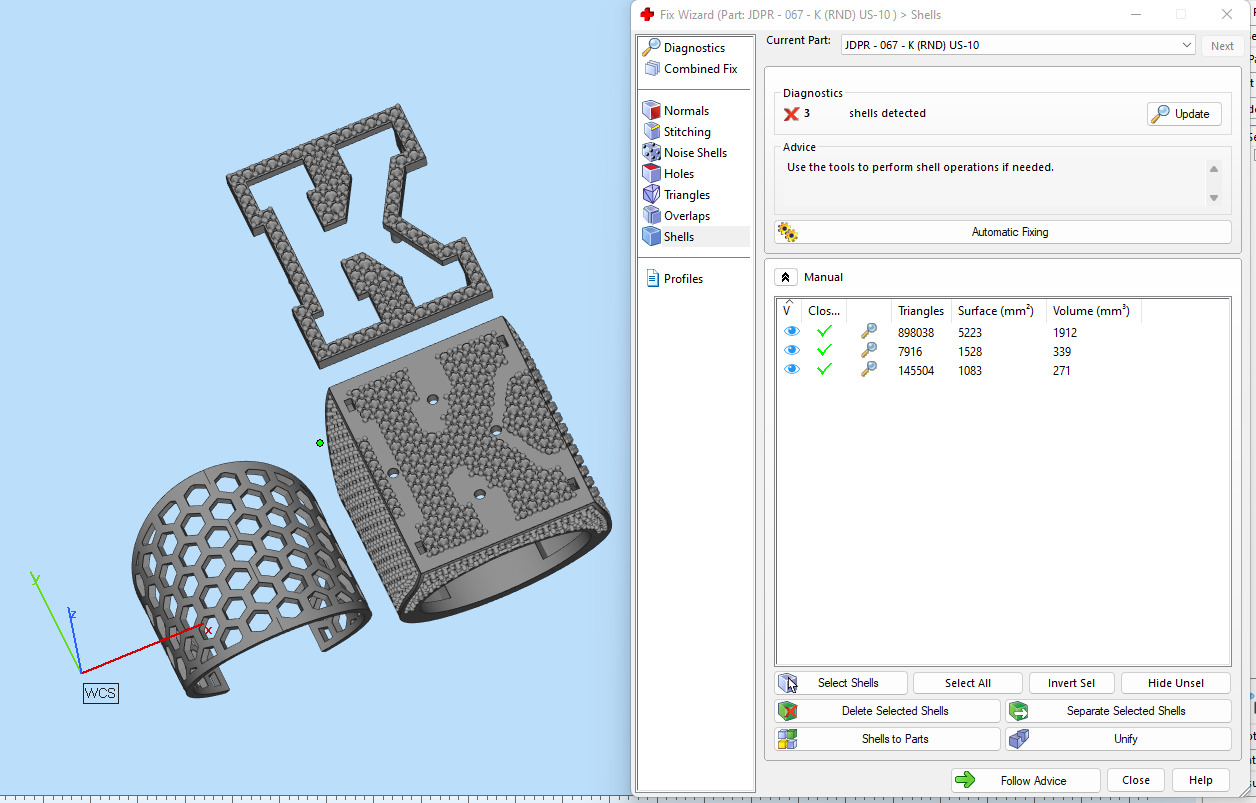Click the Shells to Parts button
This screenshot has height=803, width=1256.
tap(888, 739)
